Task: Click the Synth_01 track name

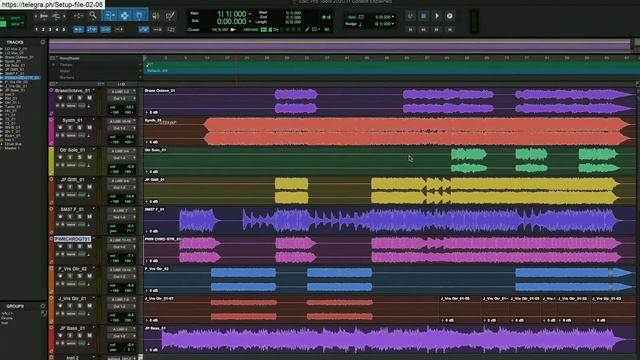Action: [72, 120]
